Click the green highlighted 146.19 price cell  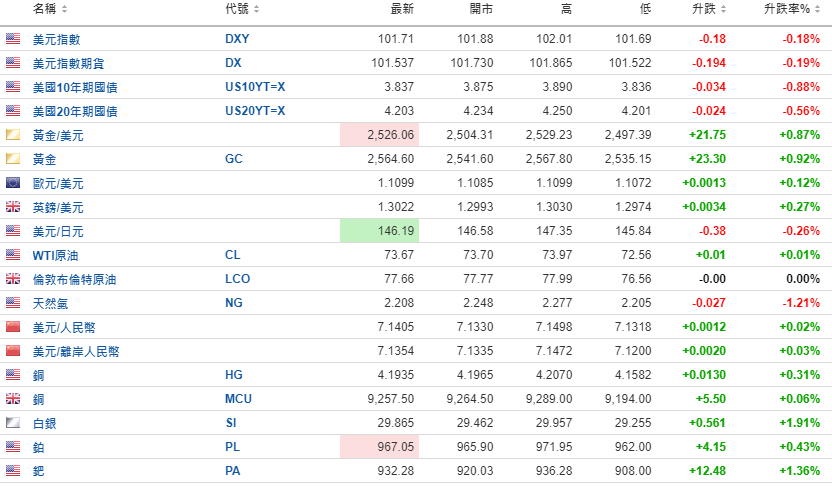[379, 231]
